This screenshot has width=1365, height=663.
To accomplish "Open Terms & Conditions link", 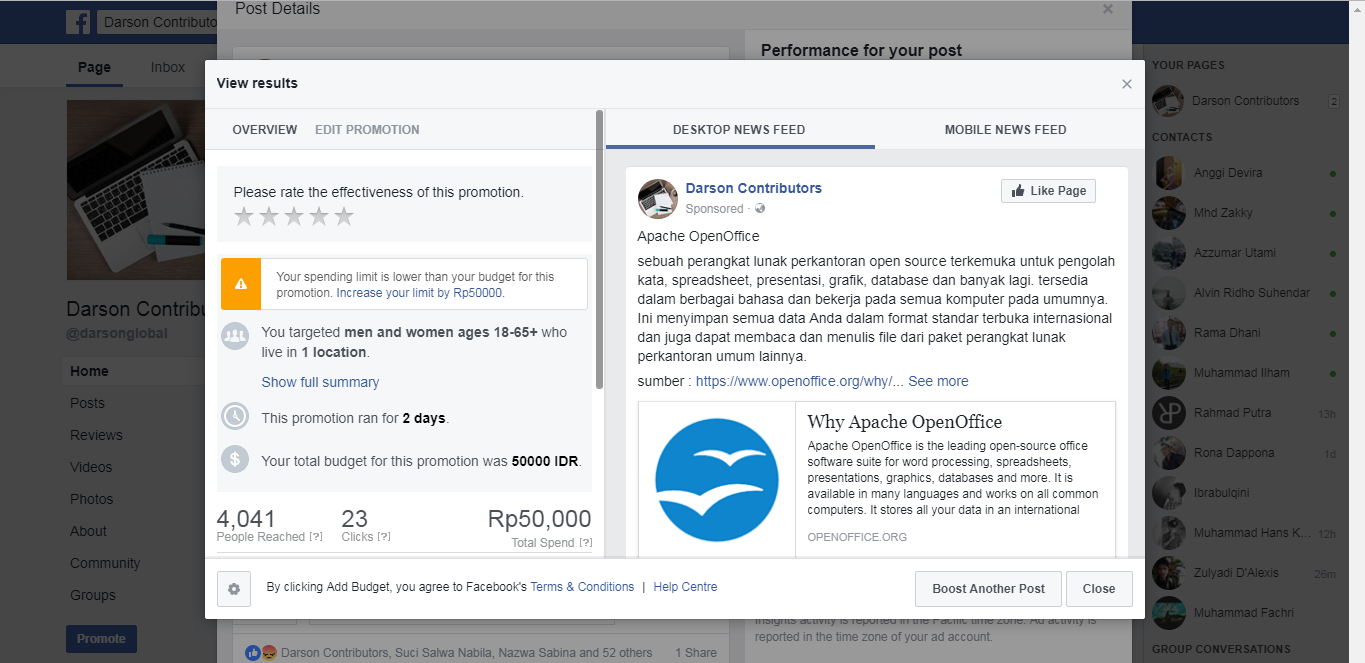I will (x=582, y=587).
